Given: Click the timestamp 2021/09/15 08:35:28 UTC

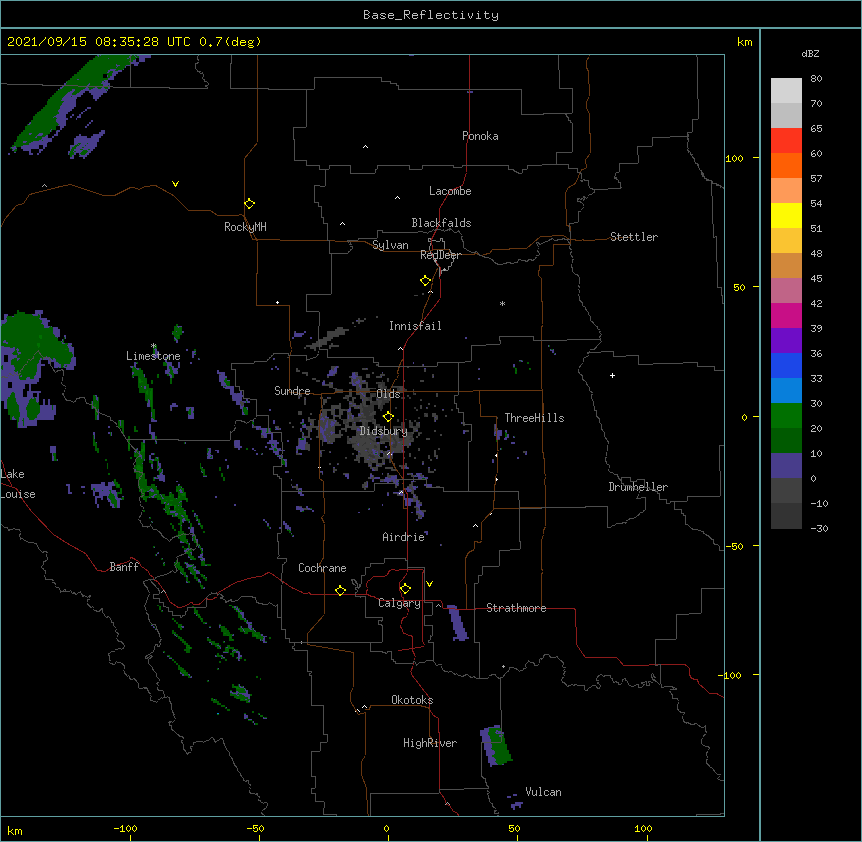Looking at the screenshot, I should point(99,42).
